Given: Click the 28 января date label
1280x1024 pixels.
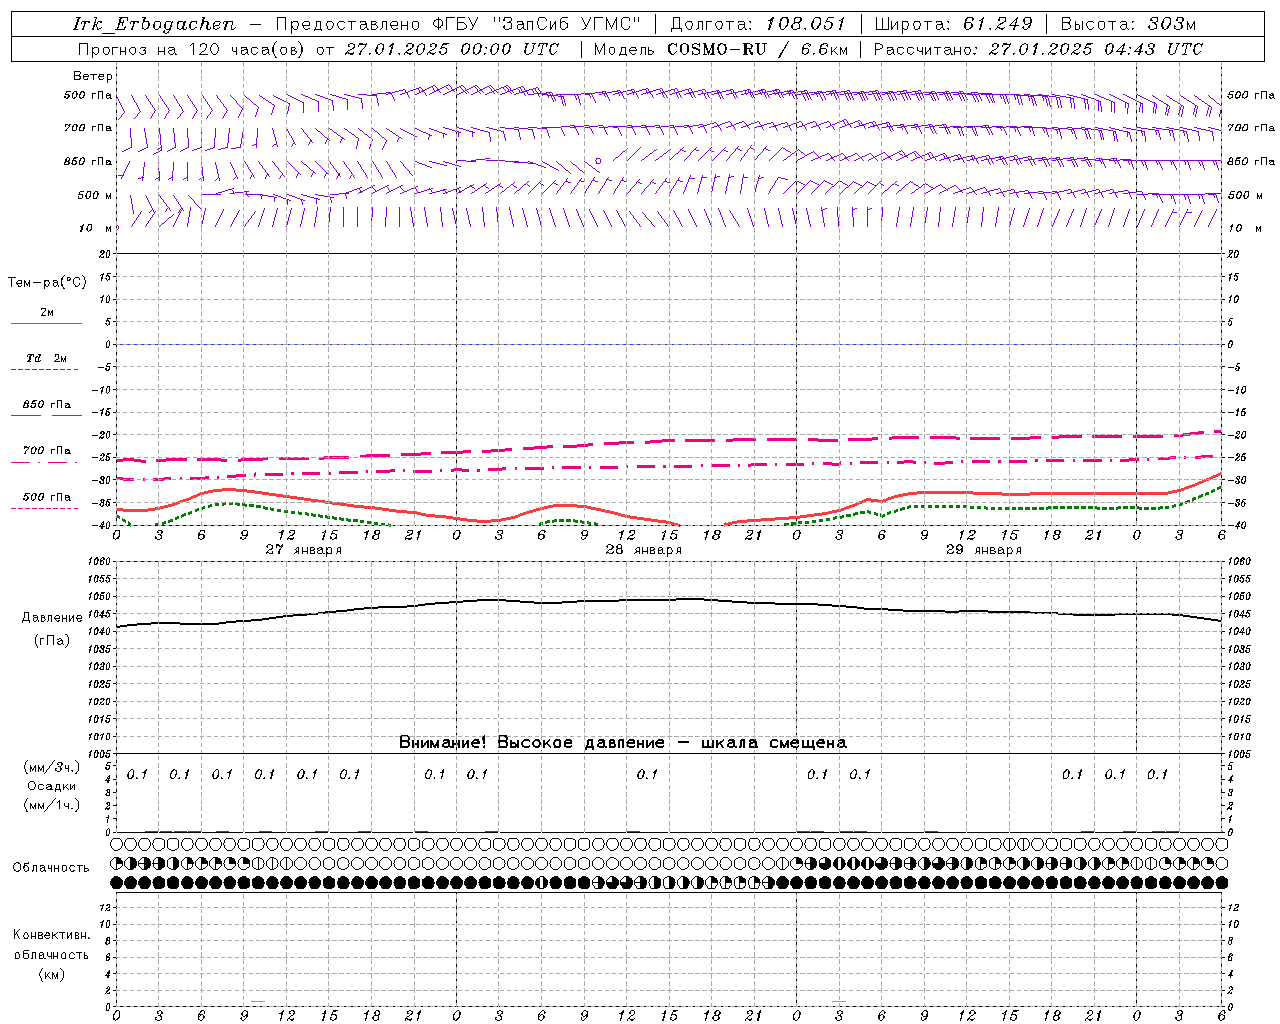Looking at the screenshot, I should [x=643, y=549].
